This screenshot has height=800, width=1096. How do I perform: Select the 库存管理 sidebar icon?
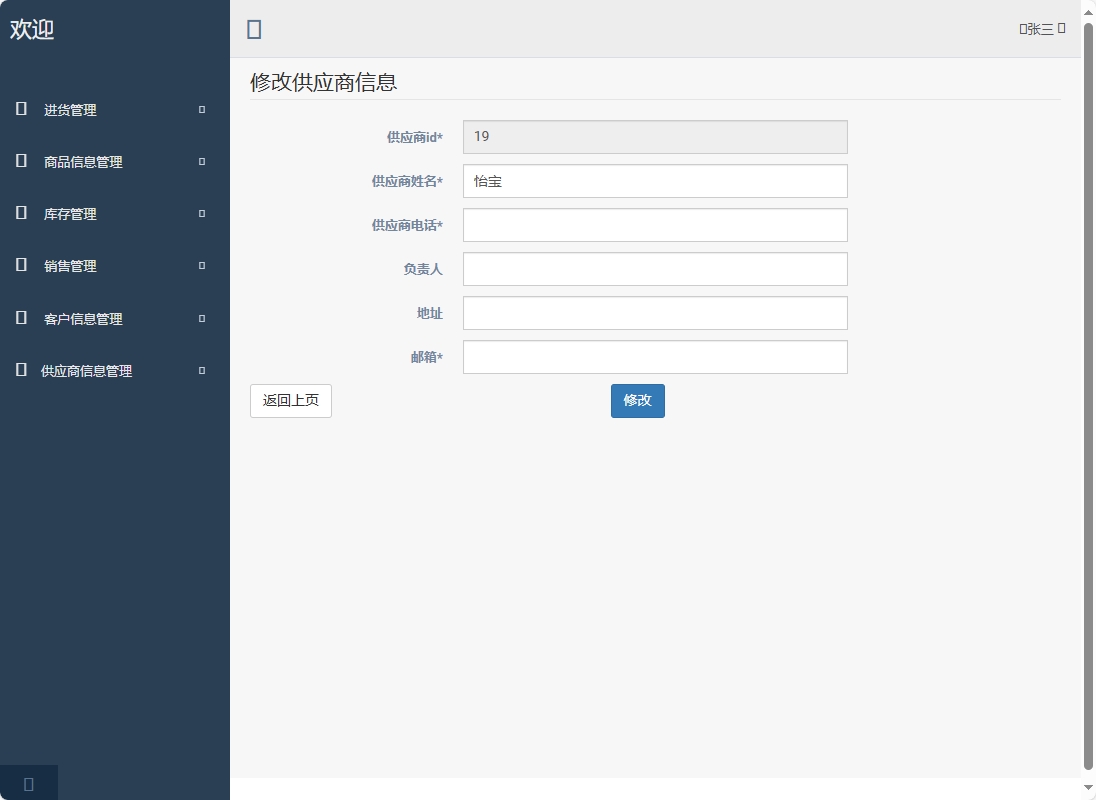pyautogui.click(x=21, y=213)
